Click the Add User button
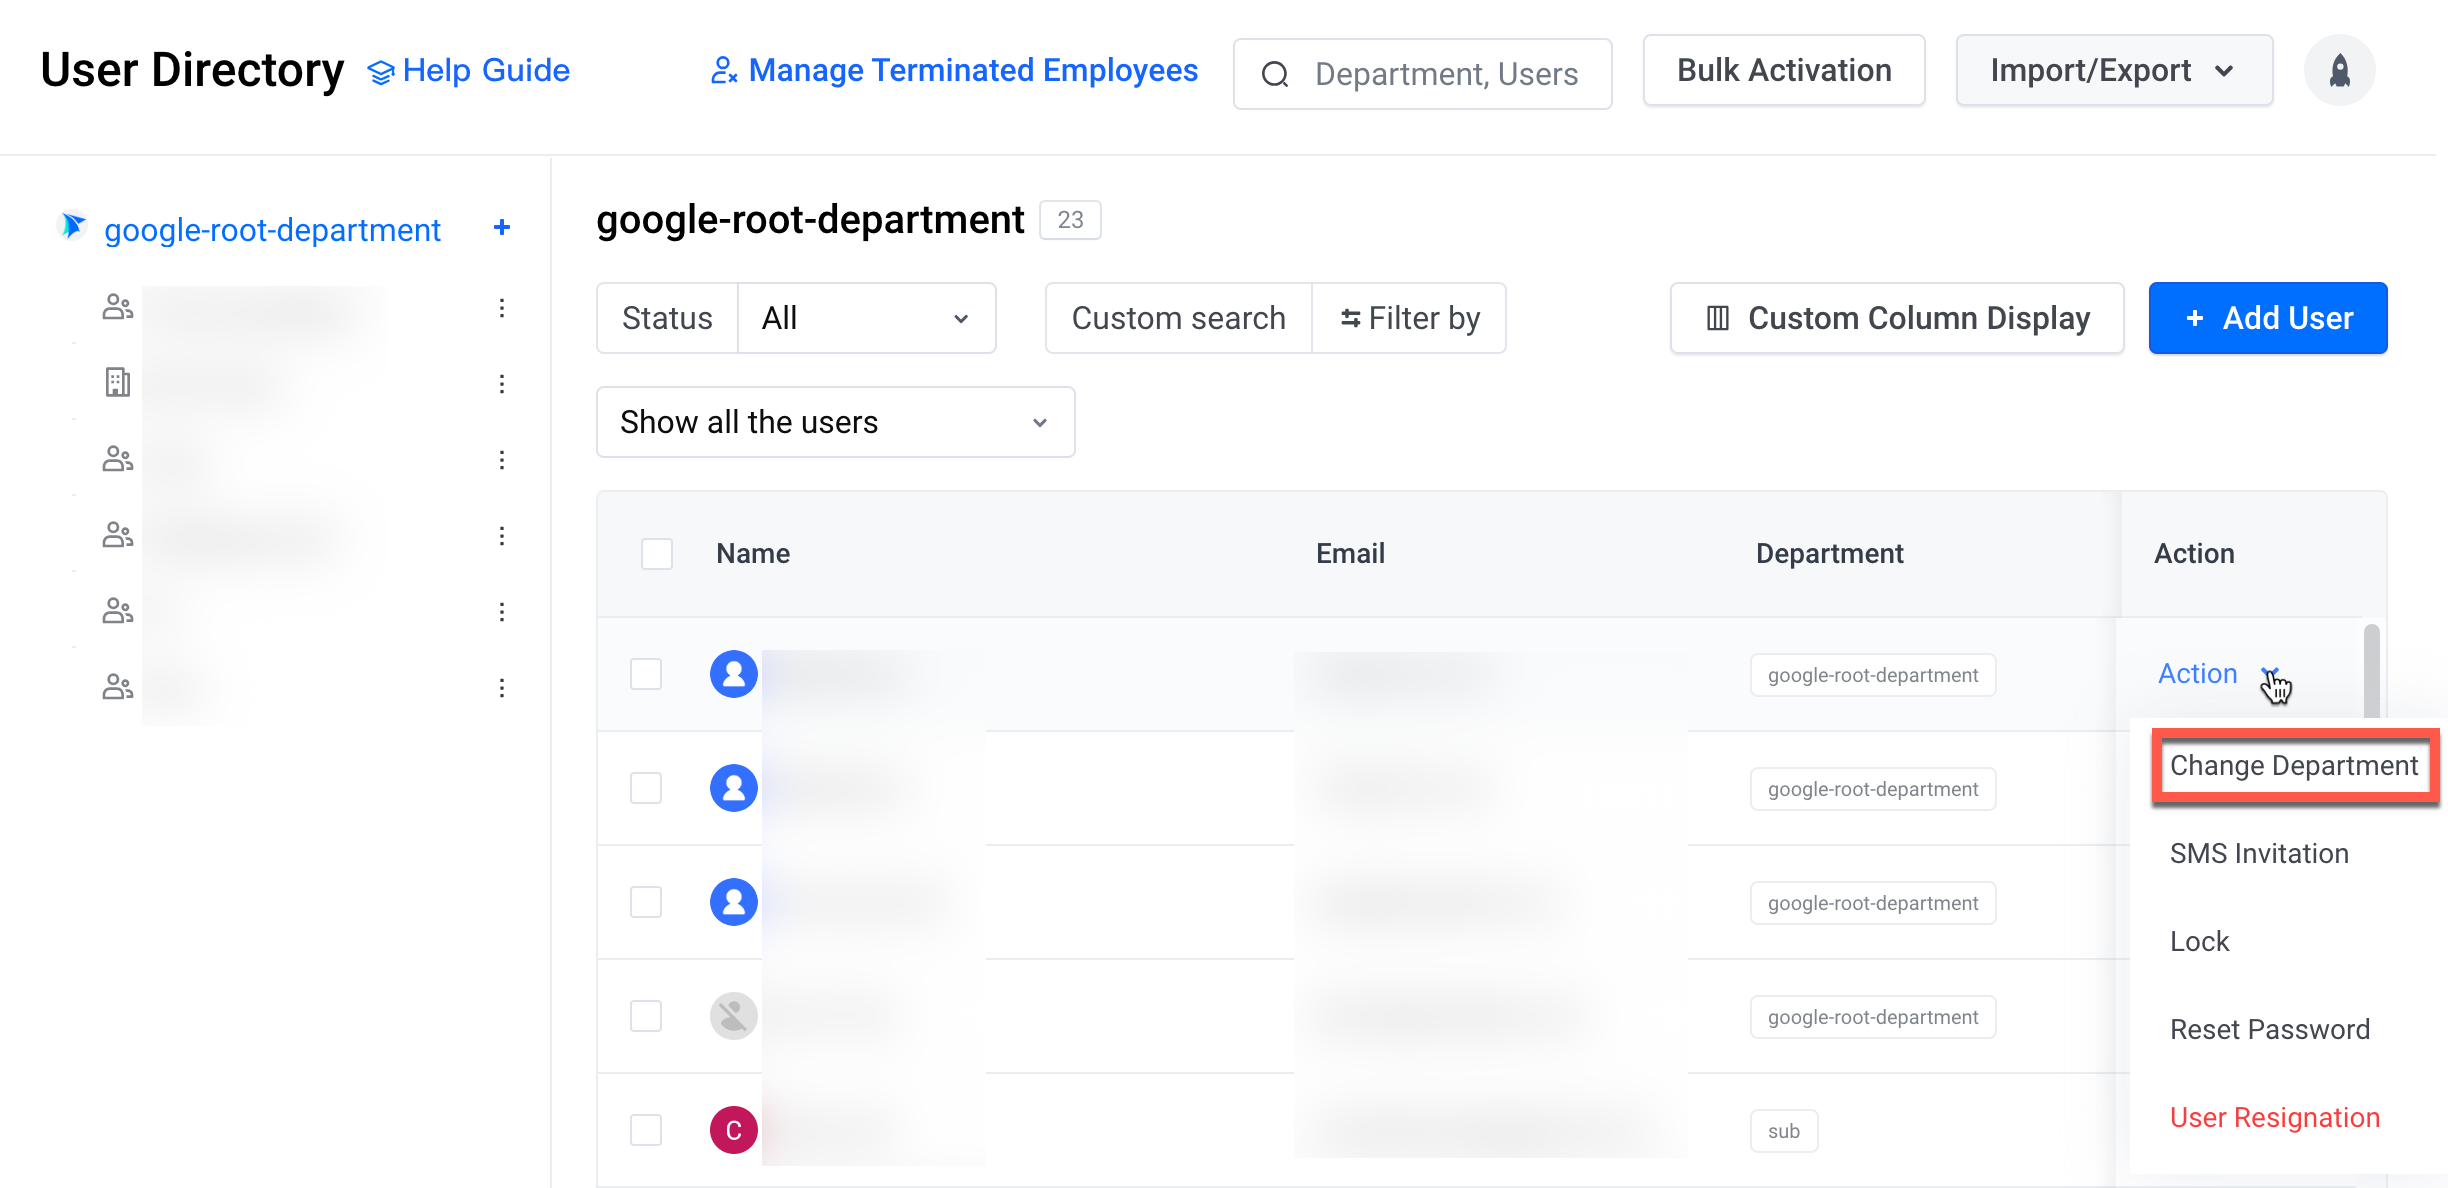Screen dimensions: 2448x1188 click(2268, 318)
